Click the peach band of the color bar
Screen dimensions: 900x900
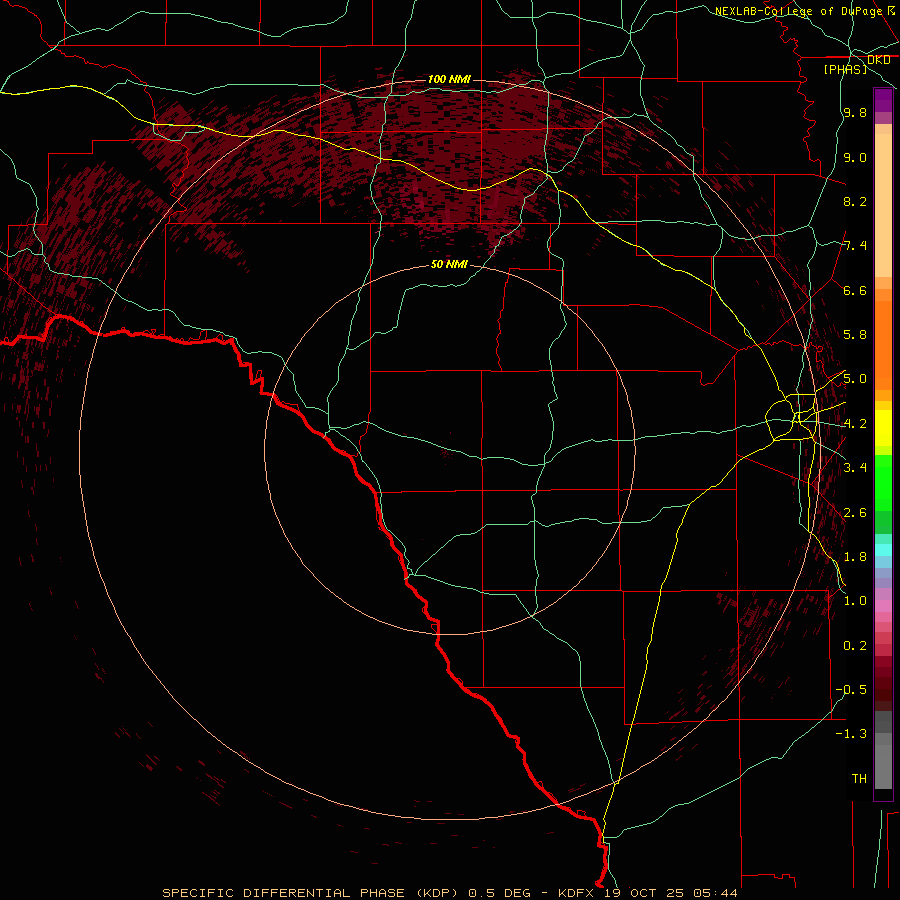pos(883,205)
